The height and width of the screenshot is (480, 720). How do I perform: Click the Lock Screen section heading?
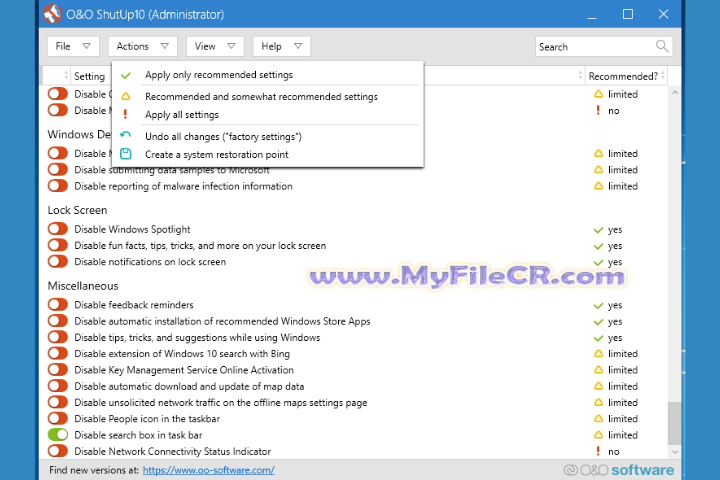click(77, 210)
